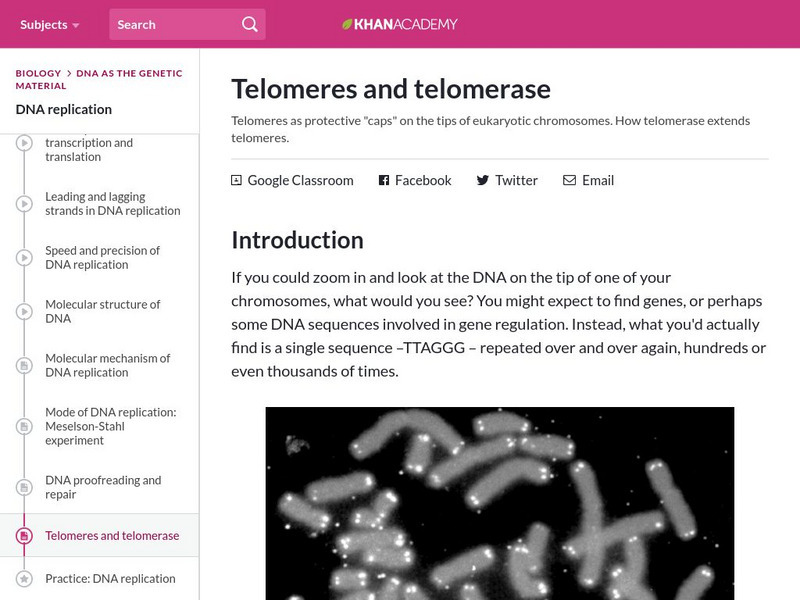The width and height of the screenshot is (800, 600).
Task: Open the Subjects dropdown menu
Action: pyautogui.click(x=50, y=24)
